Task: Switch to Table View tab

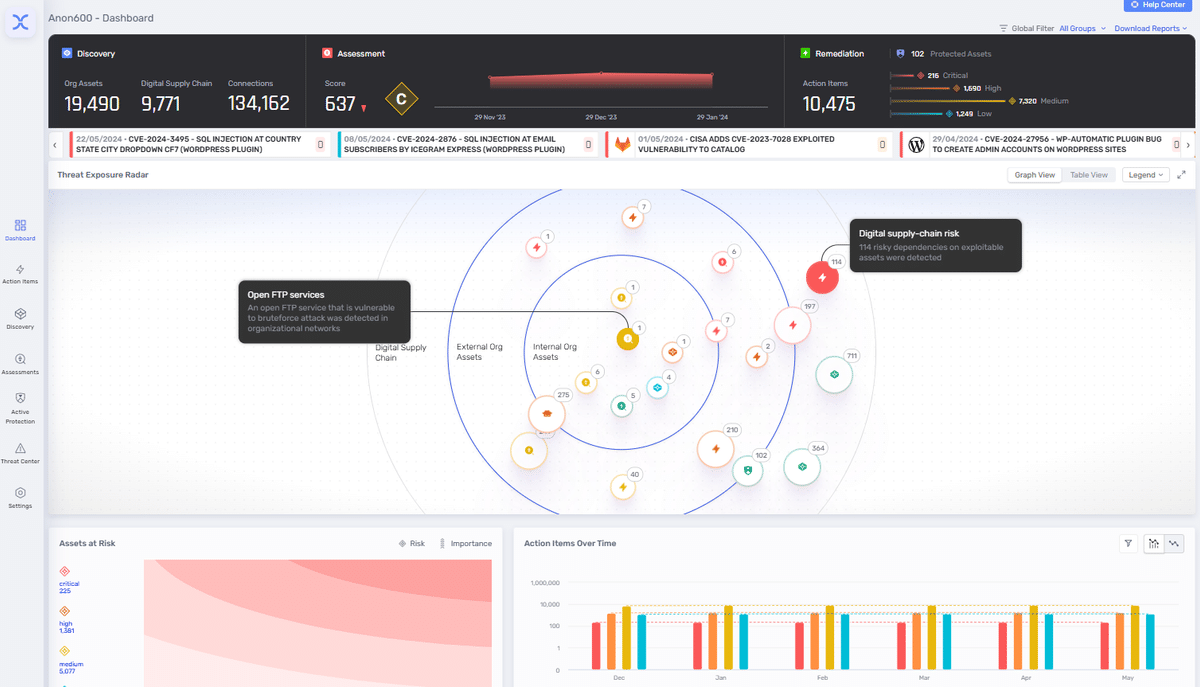Action: pyautogui.click(x=1089, y=175)
